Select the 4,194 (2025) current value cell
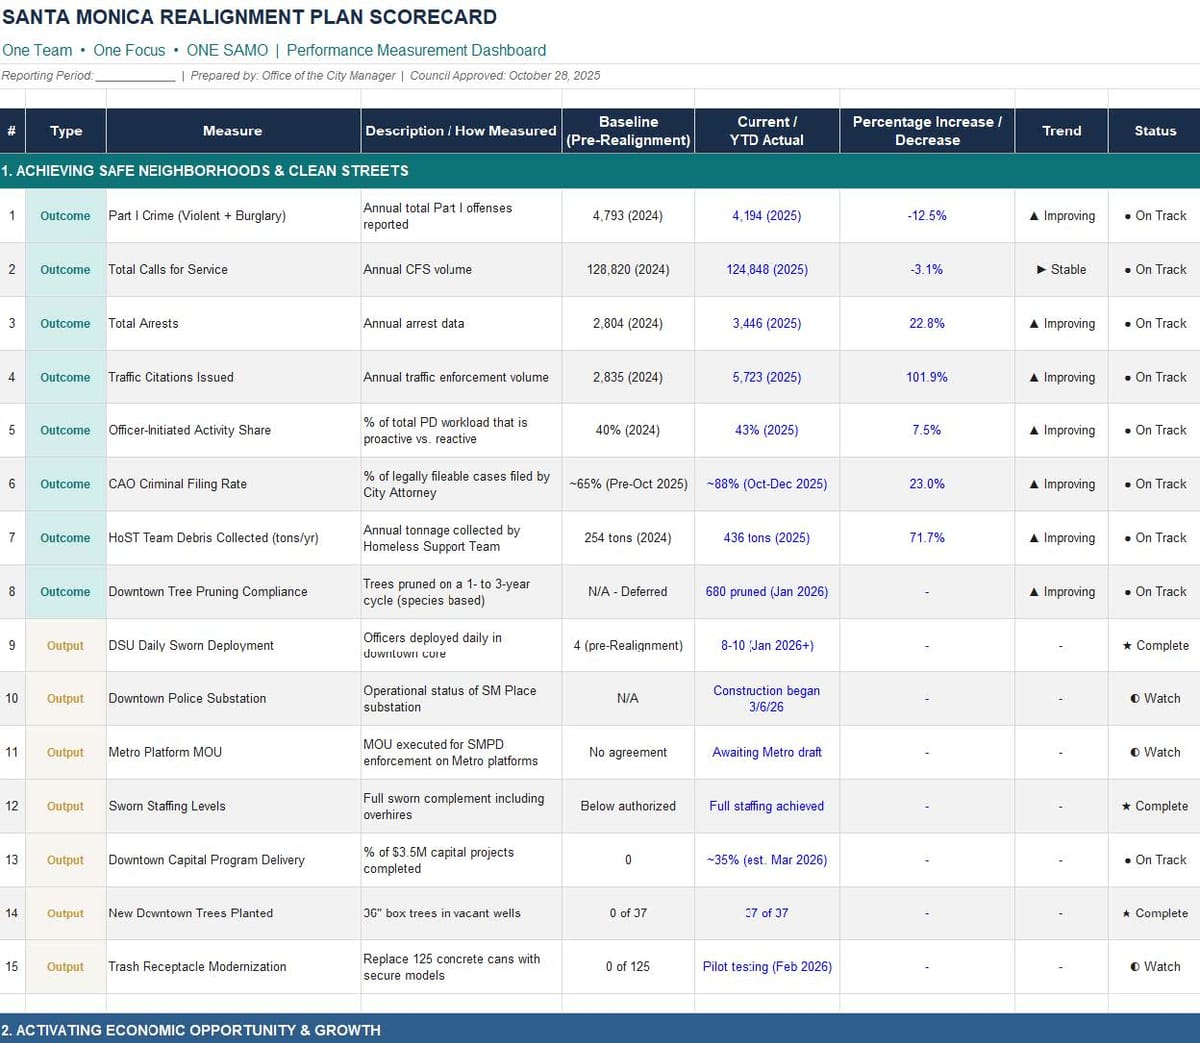 coord(766,216)
